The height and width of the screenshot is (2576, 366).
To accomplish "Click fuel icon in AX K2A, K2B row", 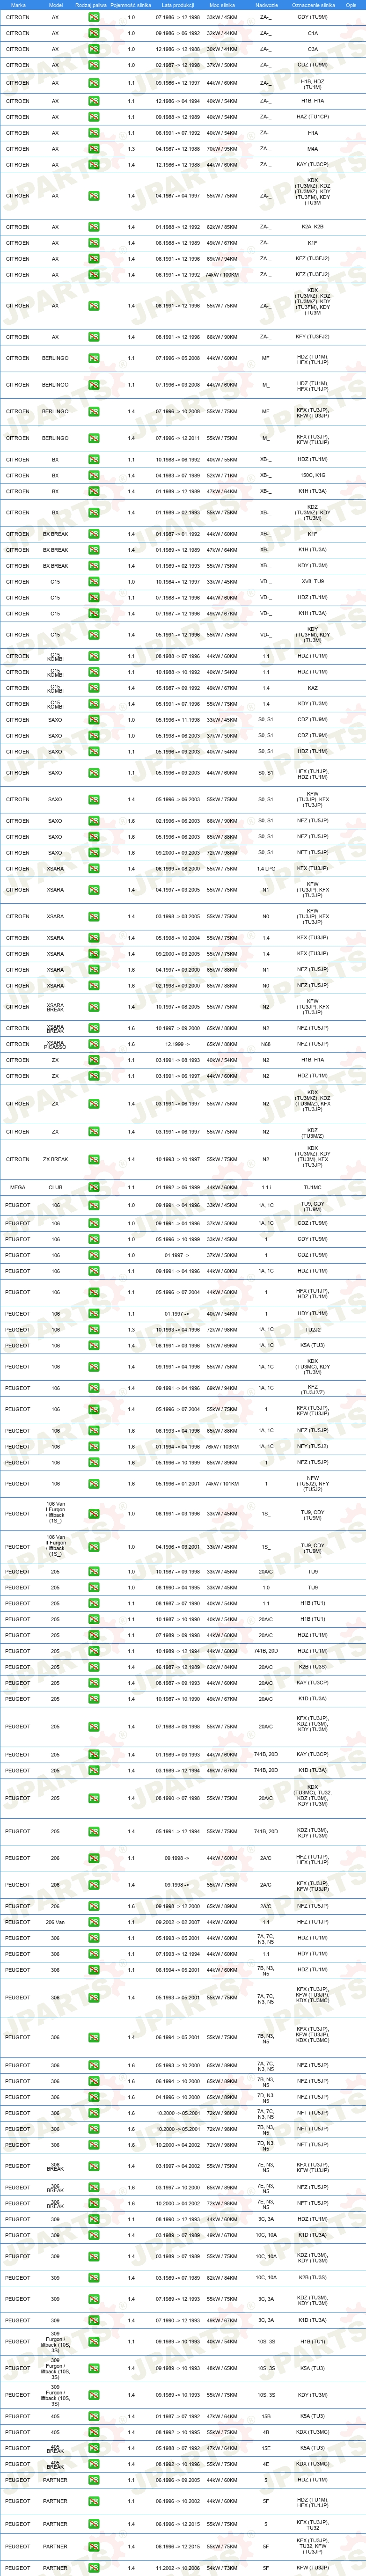I will [94, 227].
